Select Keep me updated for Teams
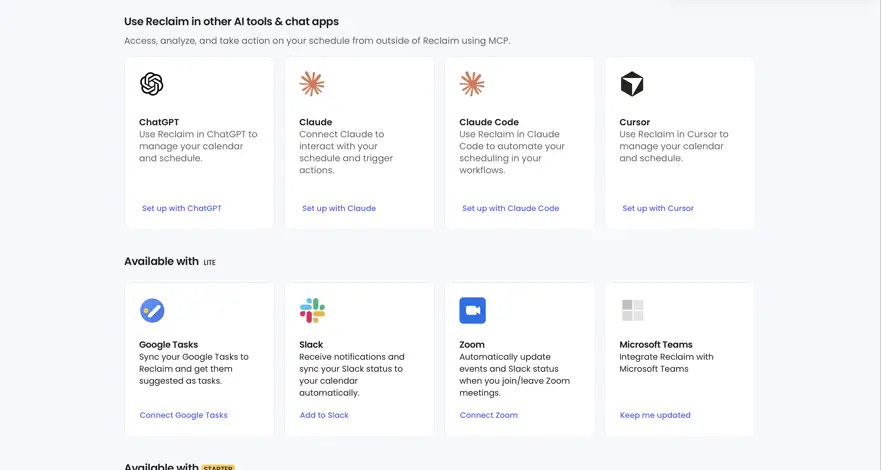The image size is (881, 470). (x=655, y=416)
